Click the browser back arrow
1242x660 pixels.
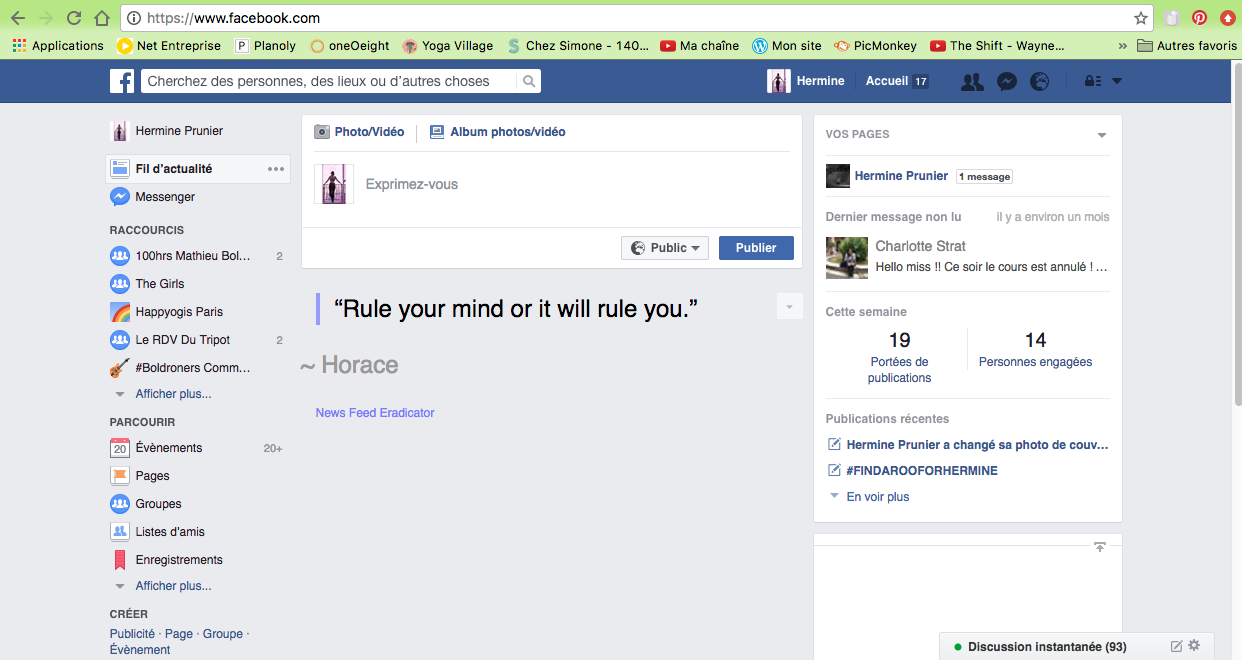(x=18, y=18)
